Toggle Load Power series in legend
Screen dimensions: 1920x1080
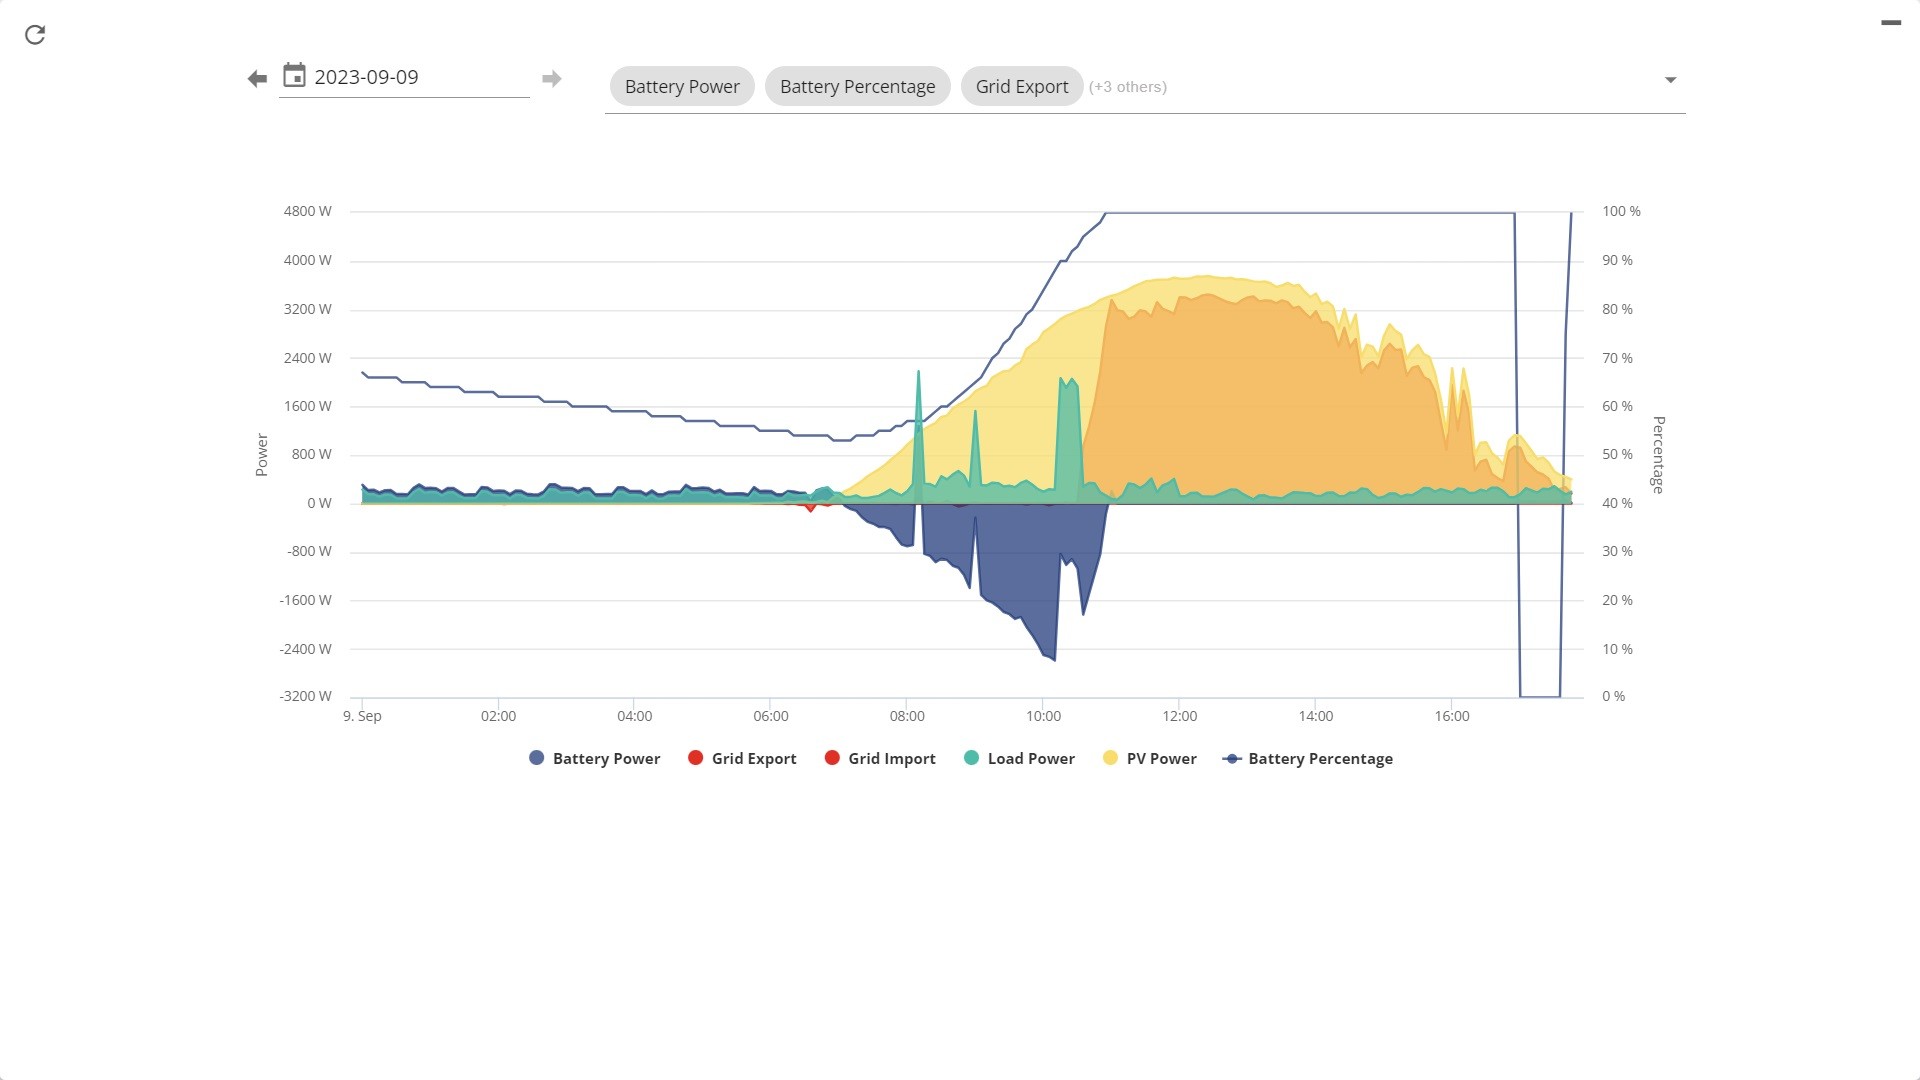click(1019, 759)
